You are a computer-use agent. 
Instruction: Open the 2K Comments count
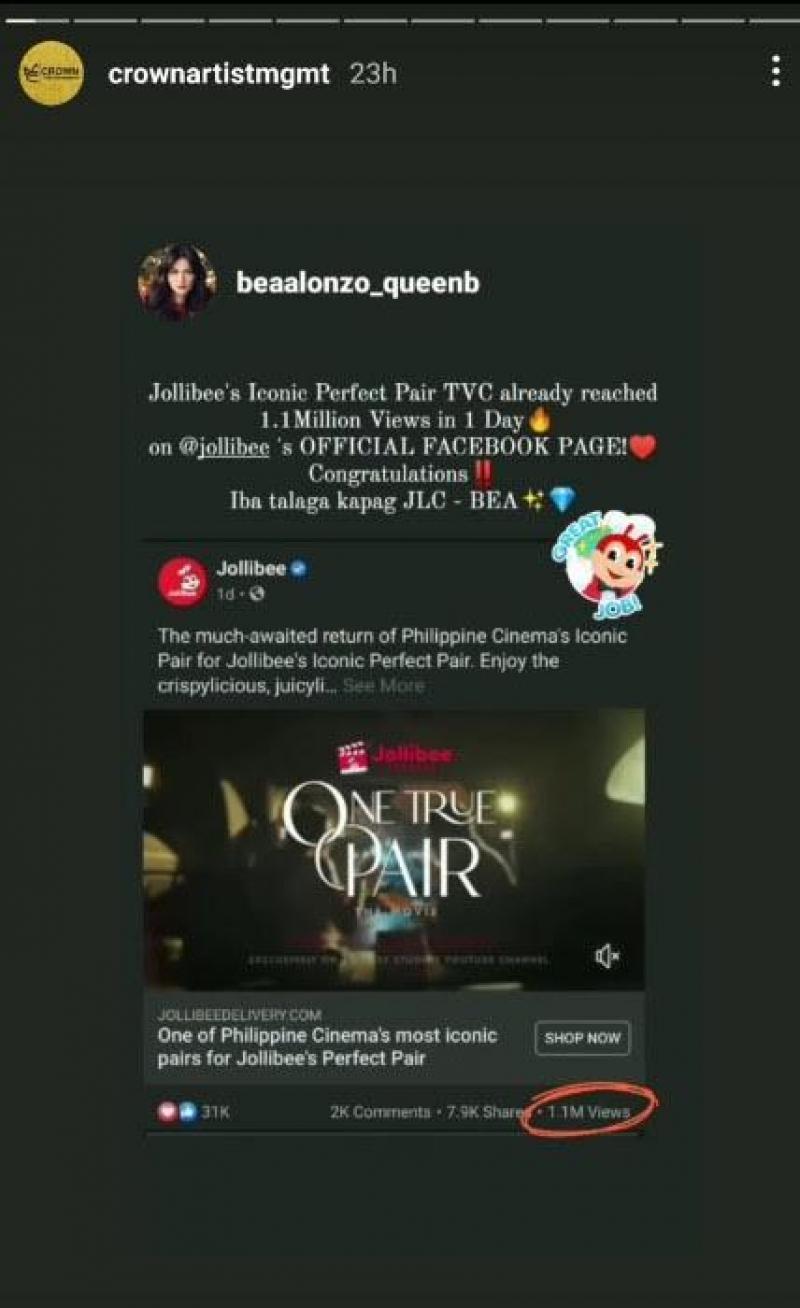coord(380,1112)
